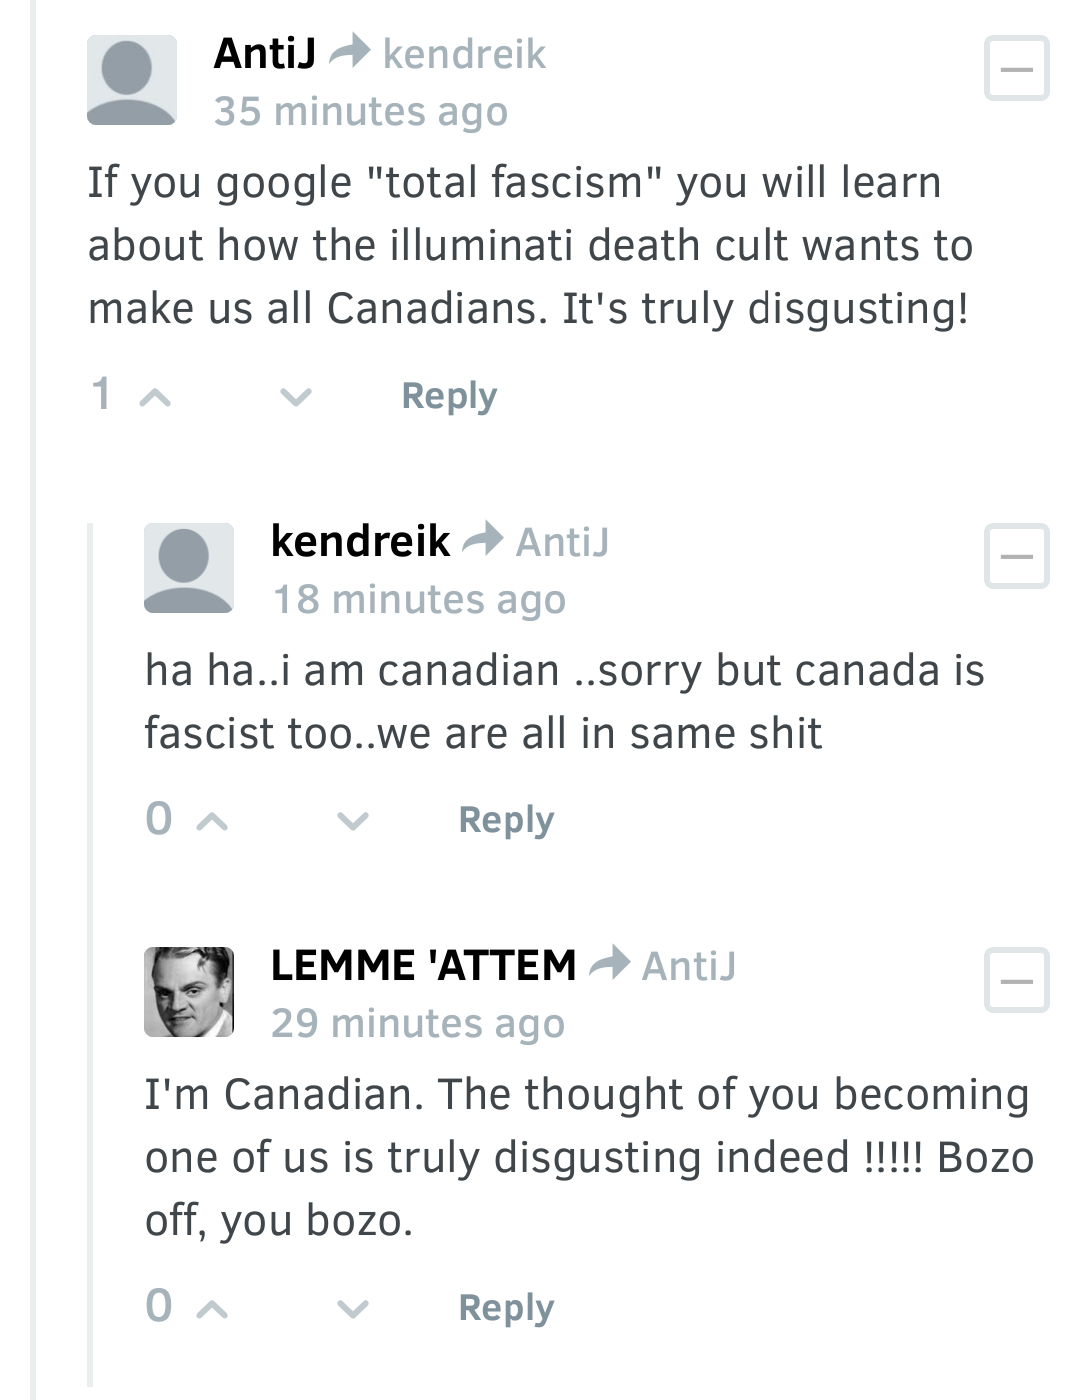Open kendreik's profile from bold username
The width and height of the screenshot is (1080, 1400).
(360, 541)
